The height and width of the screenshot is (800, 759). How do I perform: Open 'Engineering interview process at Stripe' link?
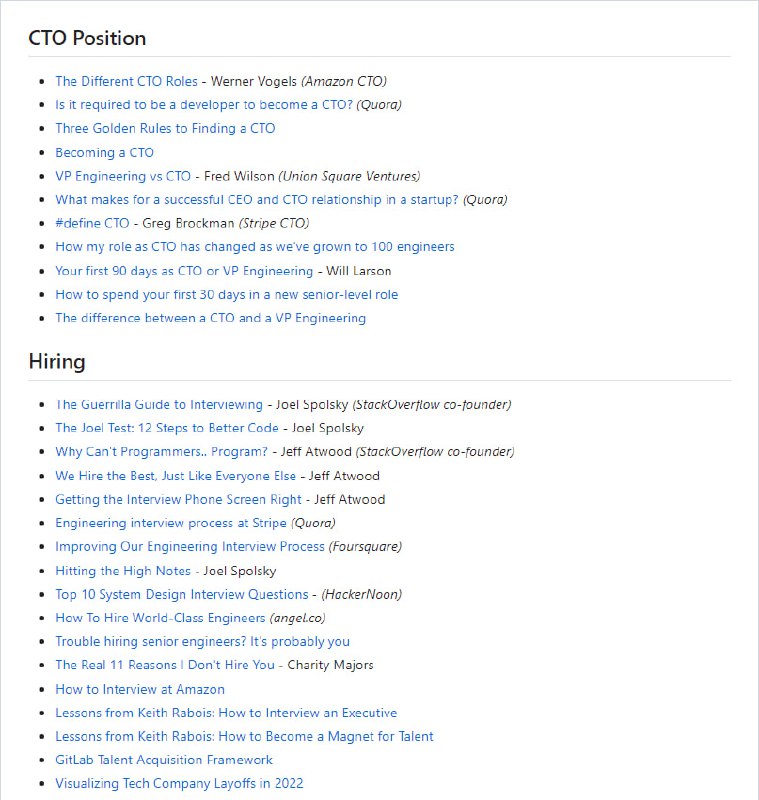(x=170, y=523)
